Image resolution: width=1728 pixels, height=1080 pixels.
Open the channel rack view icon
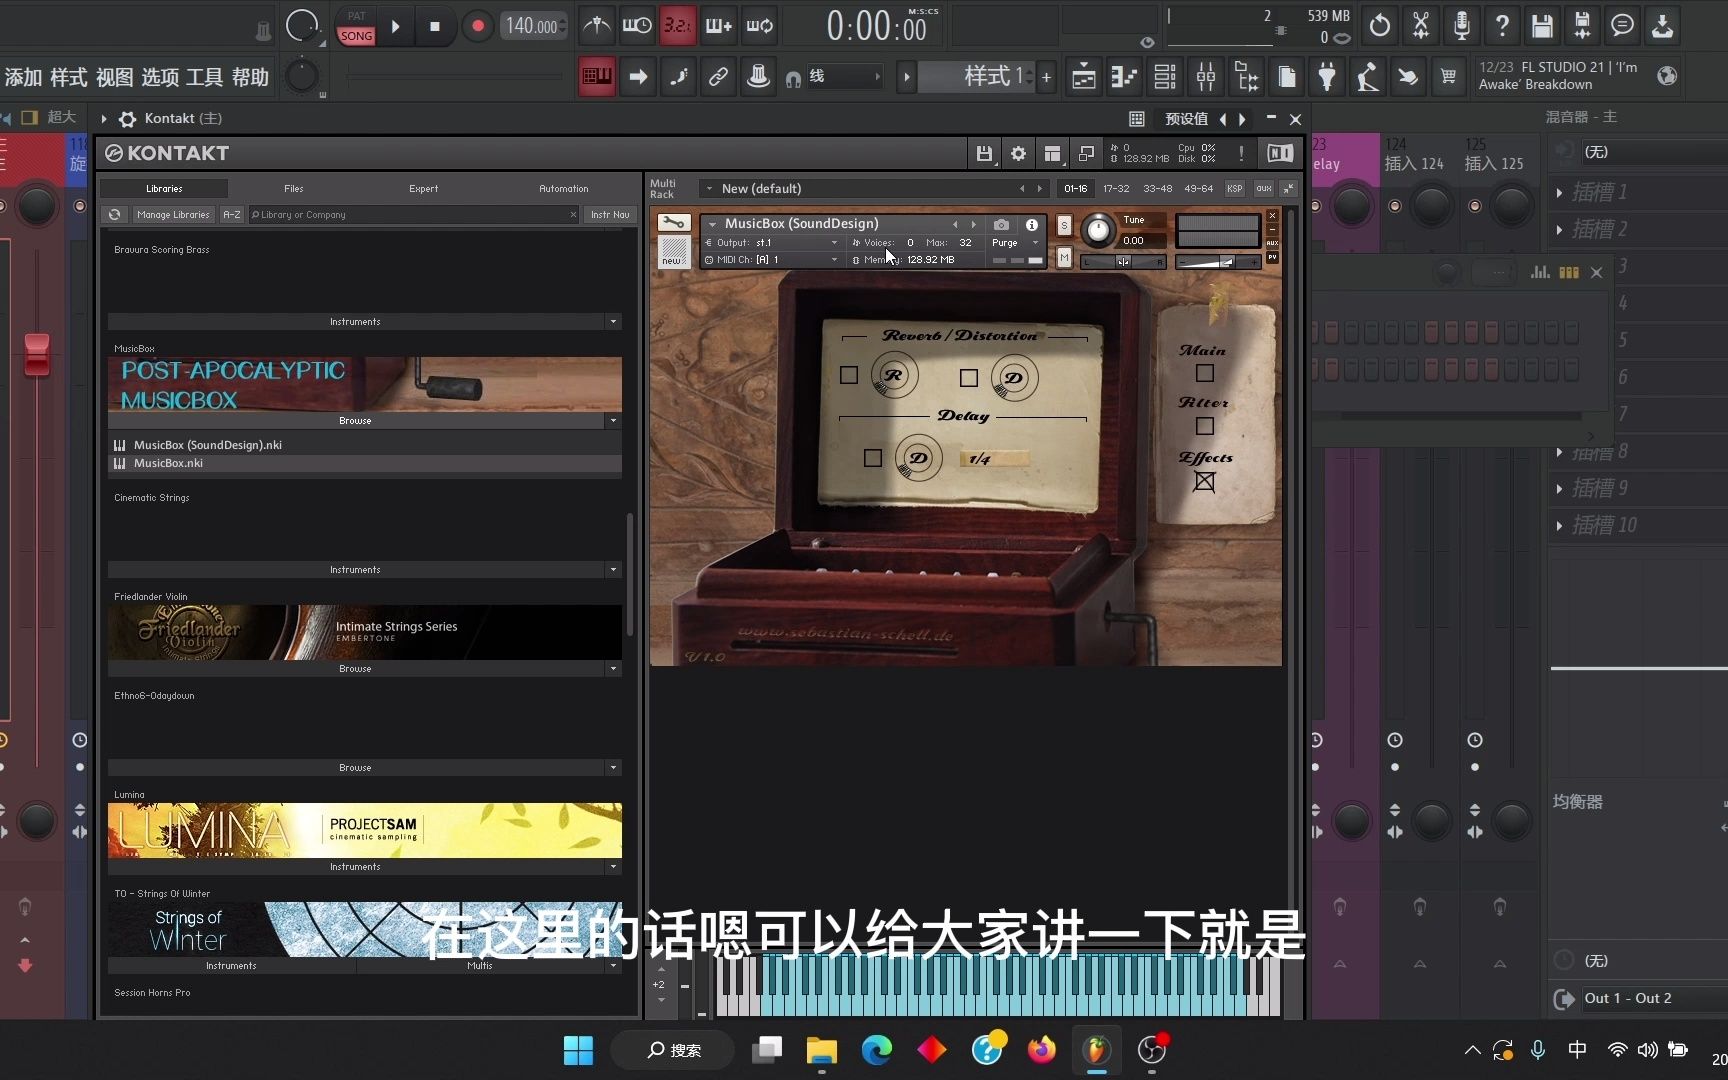pos(1165,76)
